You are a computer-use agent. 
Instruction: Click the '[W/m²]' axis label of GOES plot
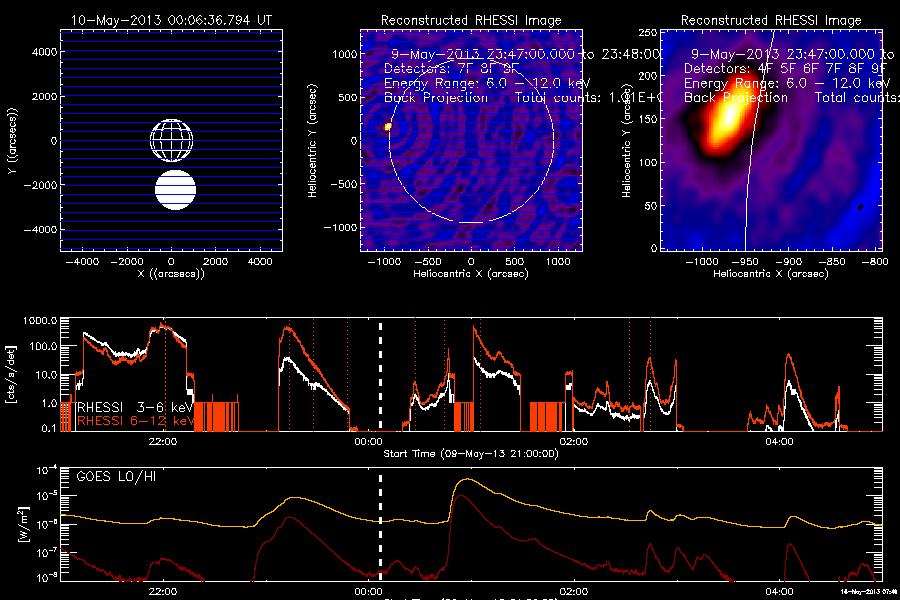click(23, 524)
